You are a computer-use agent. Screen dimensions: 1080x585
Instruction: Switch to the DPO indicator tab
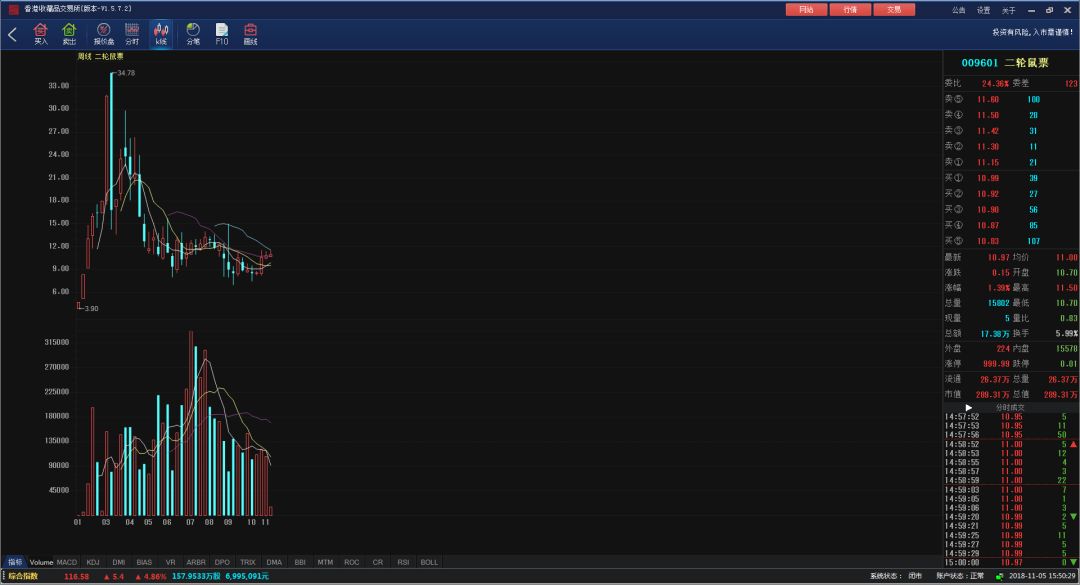(x=222, y=562)
